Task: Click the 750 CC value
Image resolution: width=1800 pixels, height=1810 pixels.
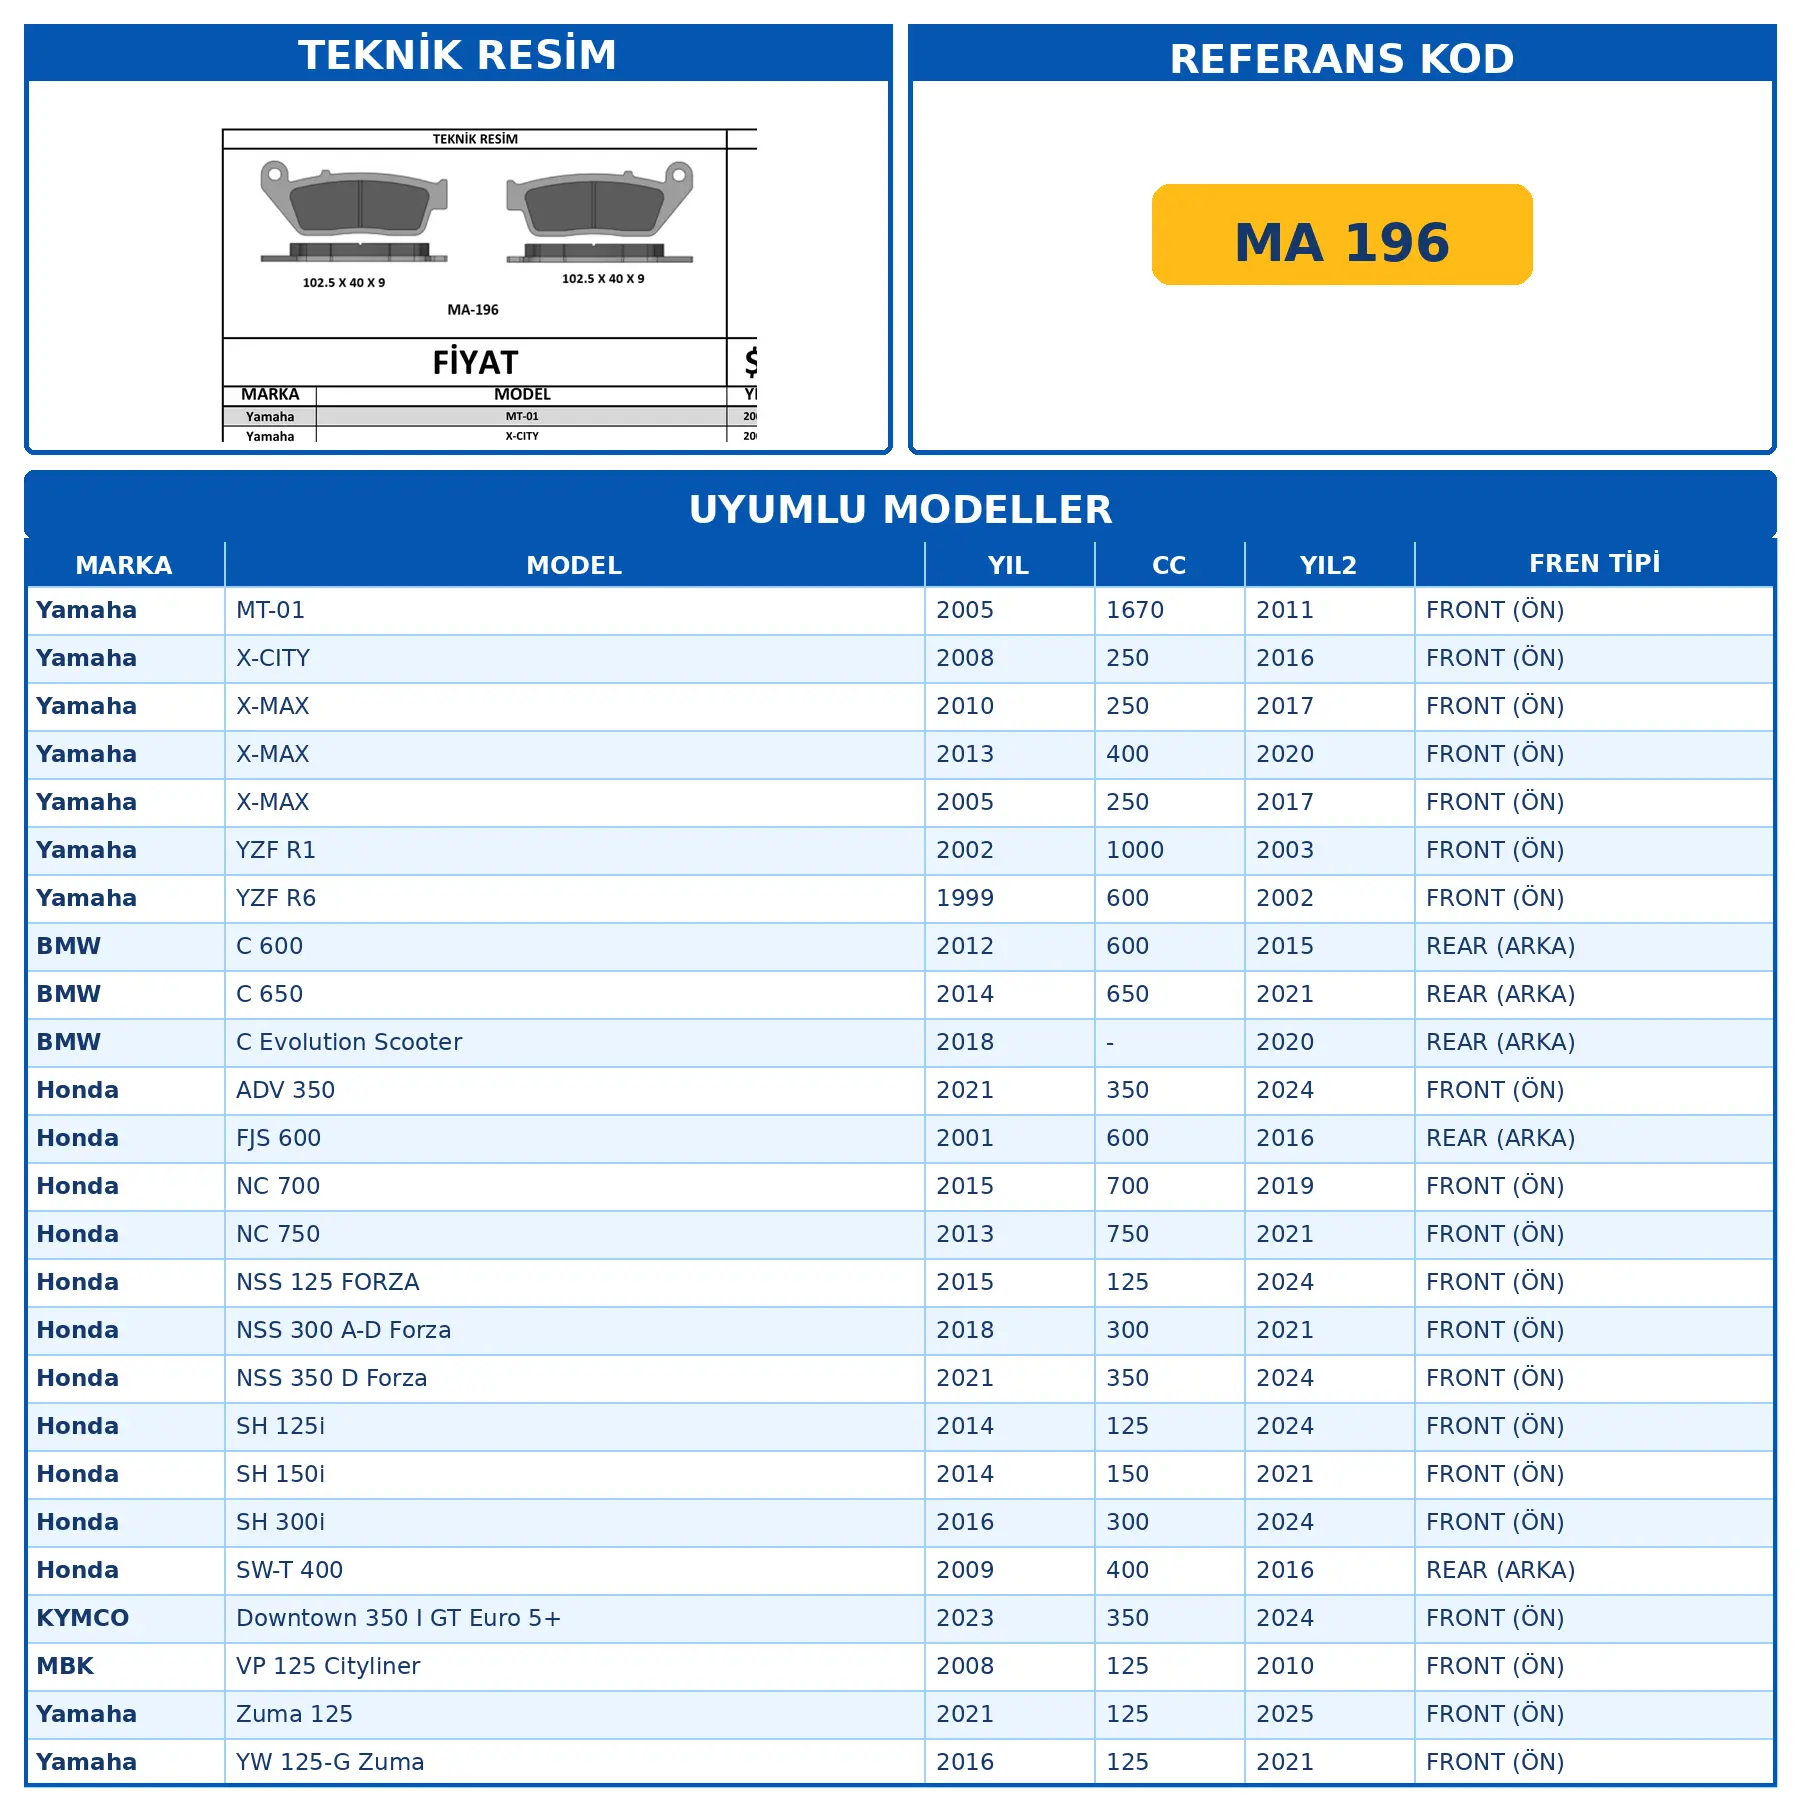Action: click(x=1127, y=1234)
